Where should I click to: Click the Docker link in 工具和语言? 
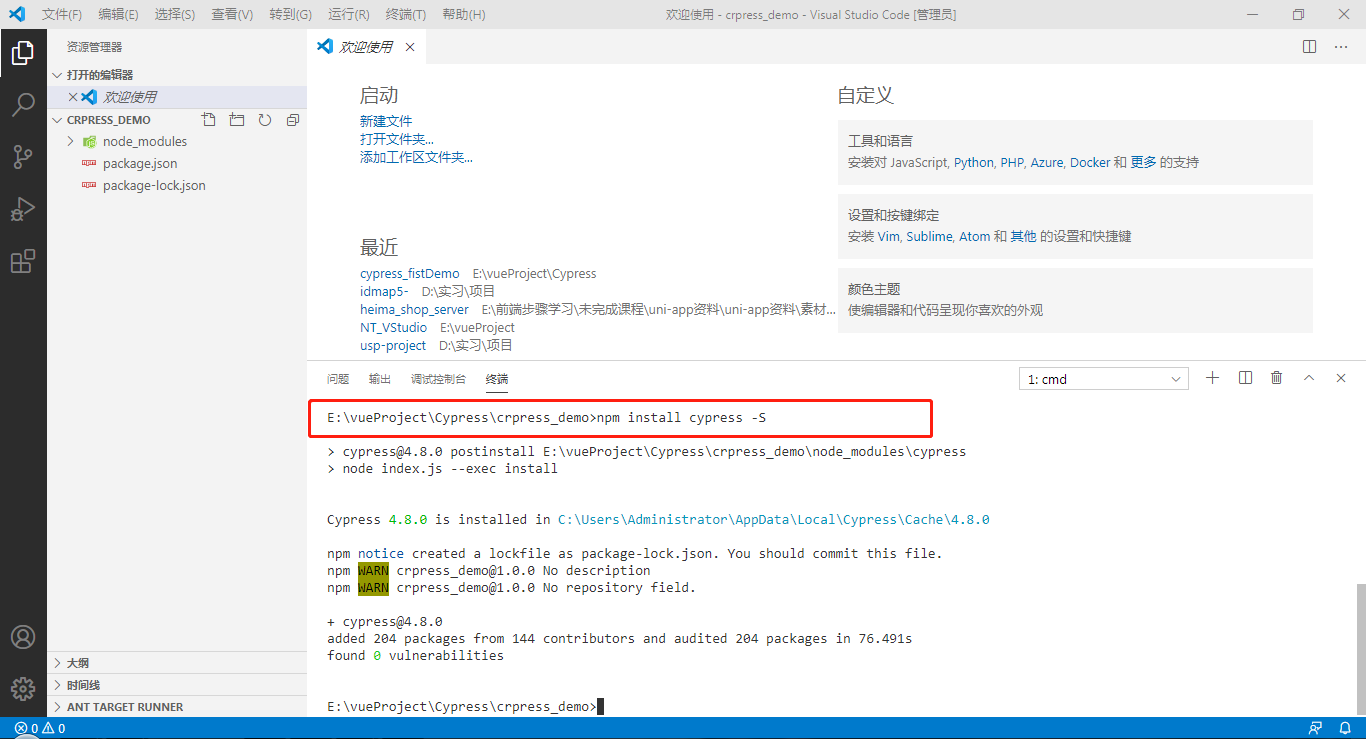click(x=1090, y=162)
